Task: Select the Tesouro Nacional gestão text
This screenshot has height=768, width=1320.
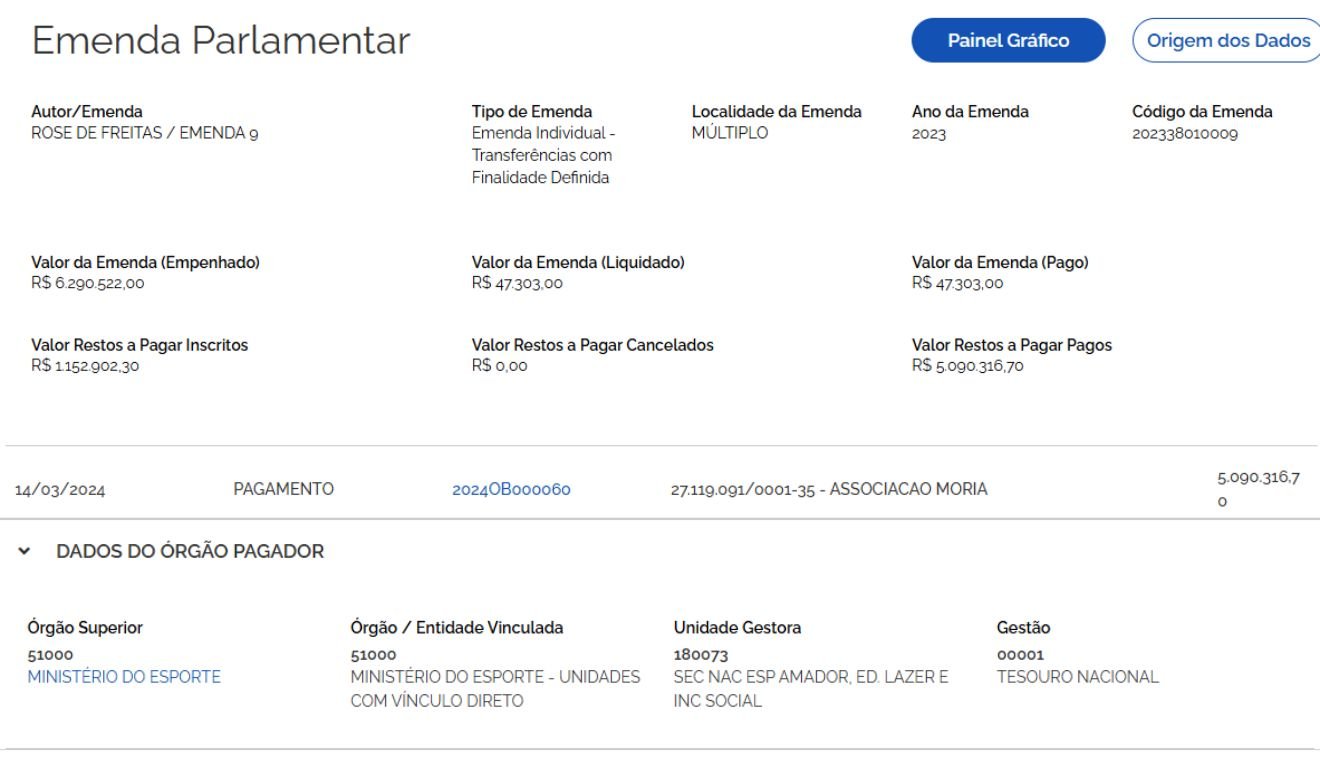Action: click(1078, 677)
